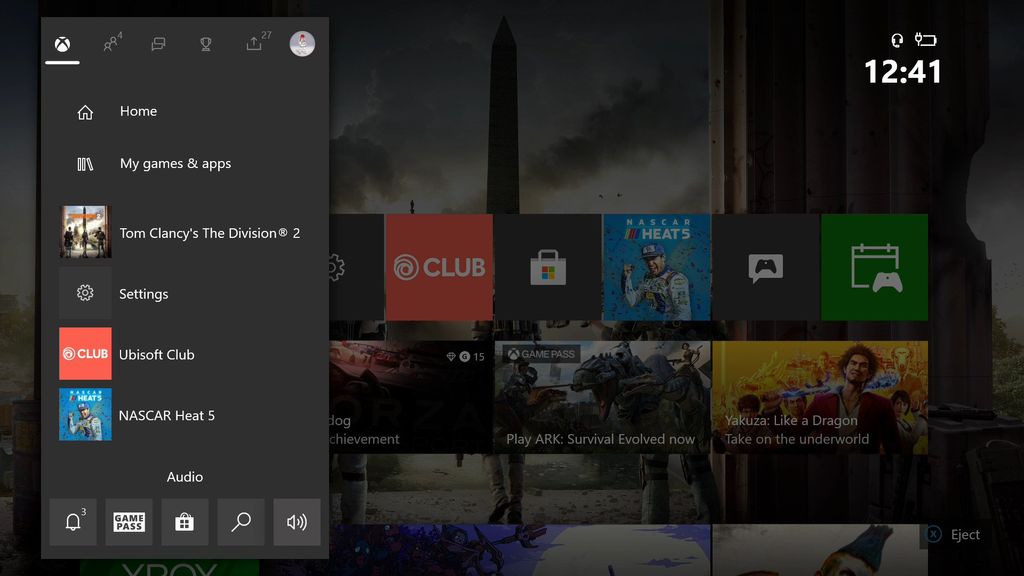This screenshot has height=576, width=1024.
Task: Open the Parties & chats icon
Action: click(158, 44)
